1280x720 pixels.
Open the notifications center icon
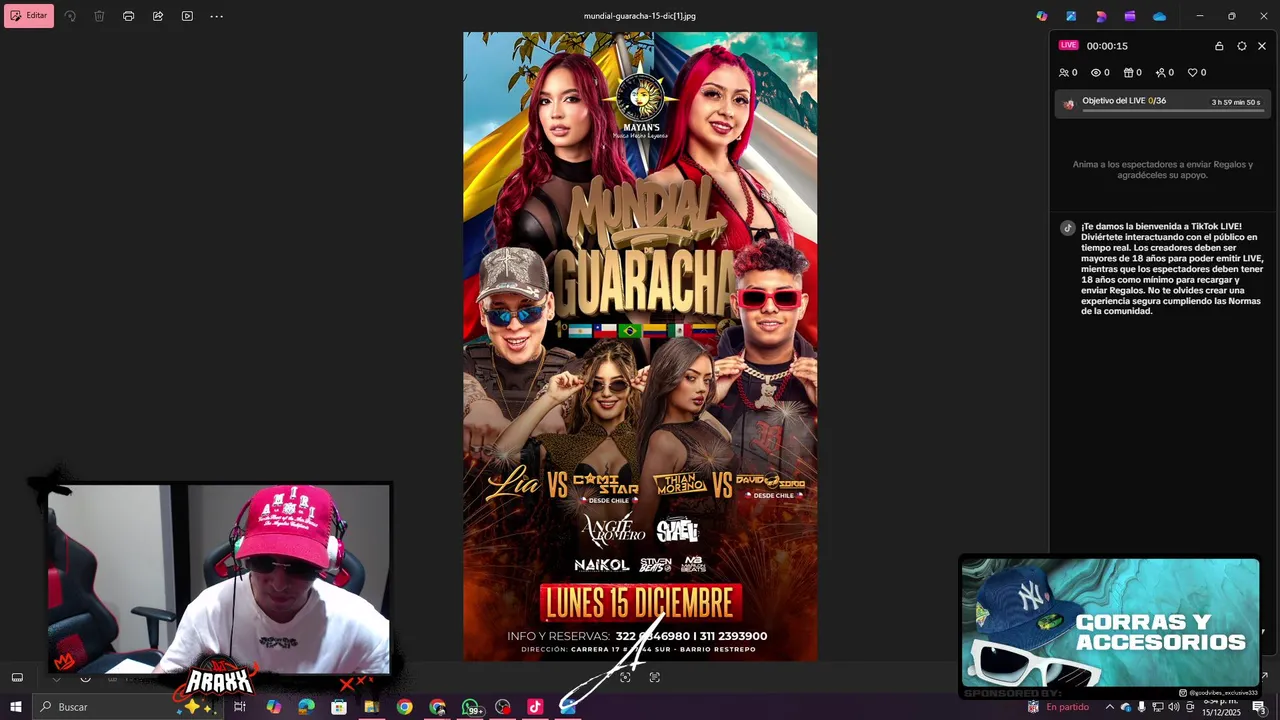click(1259, 707)
